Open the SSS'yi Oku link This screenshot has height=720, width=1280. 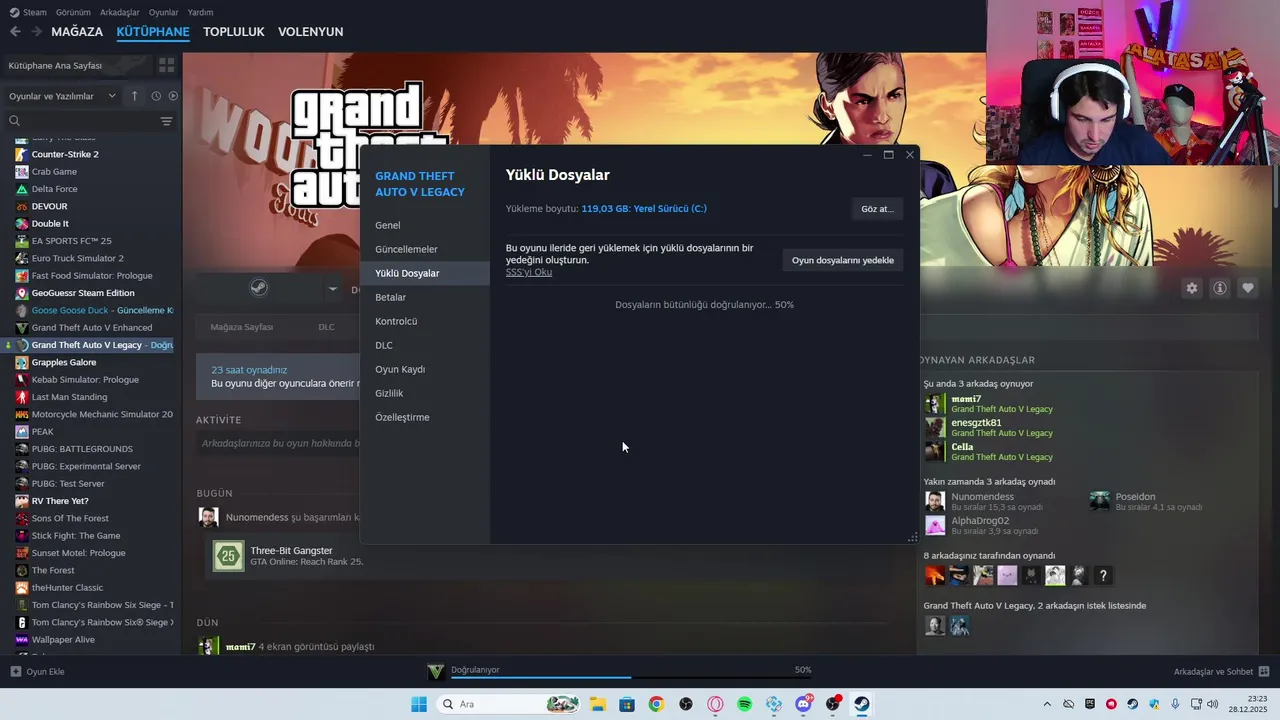529,272
